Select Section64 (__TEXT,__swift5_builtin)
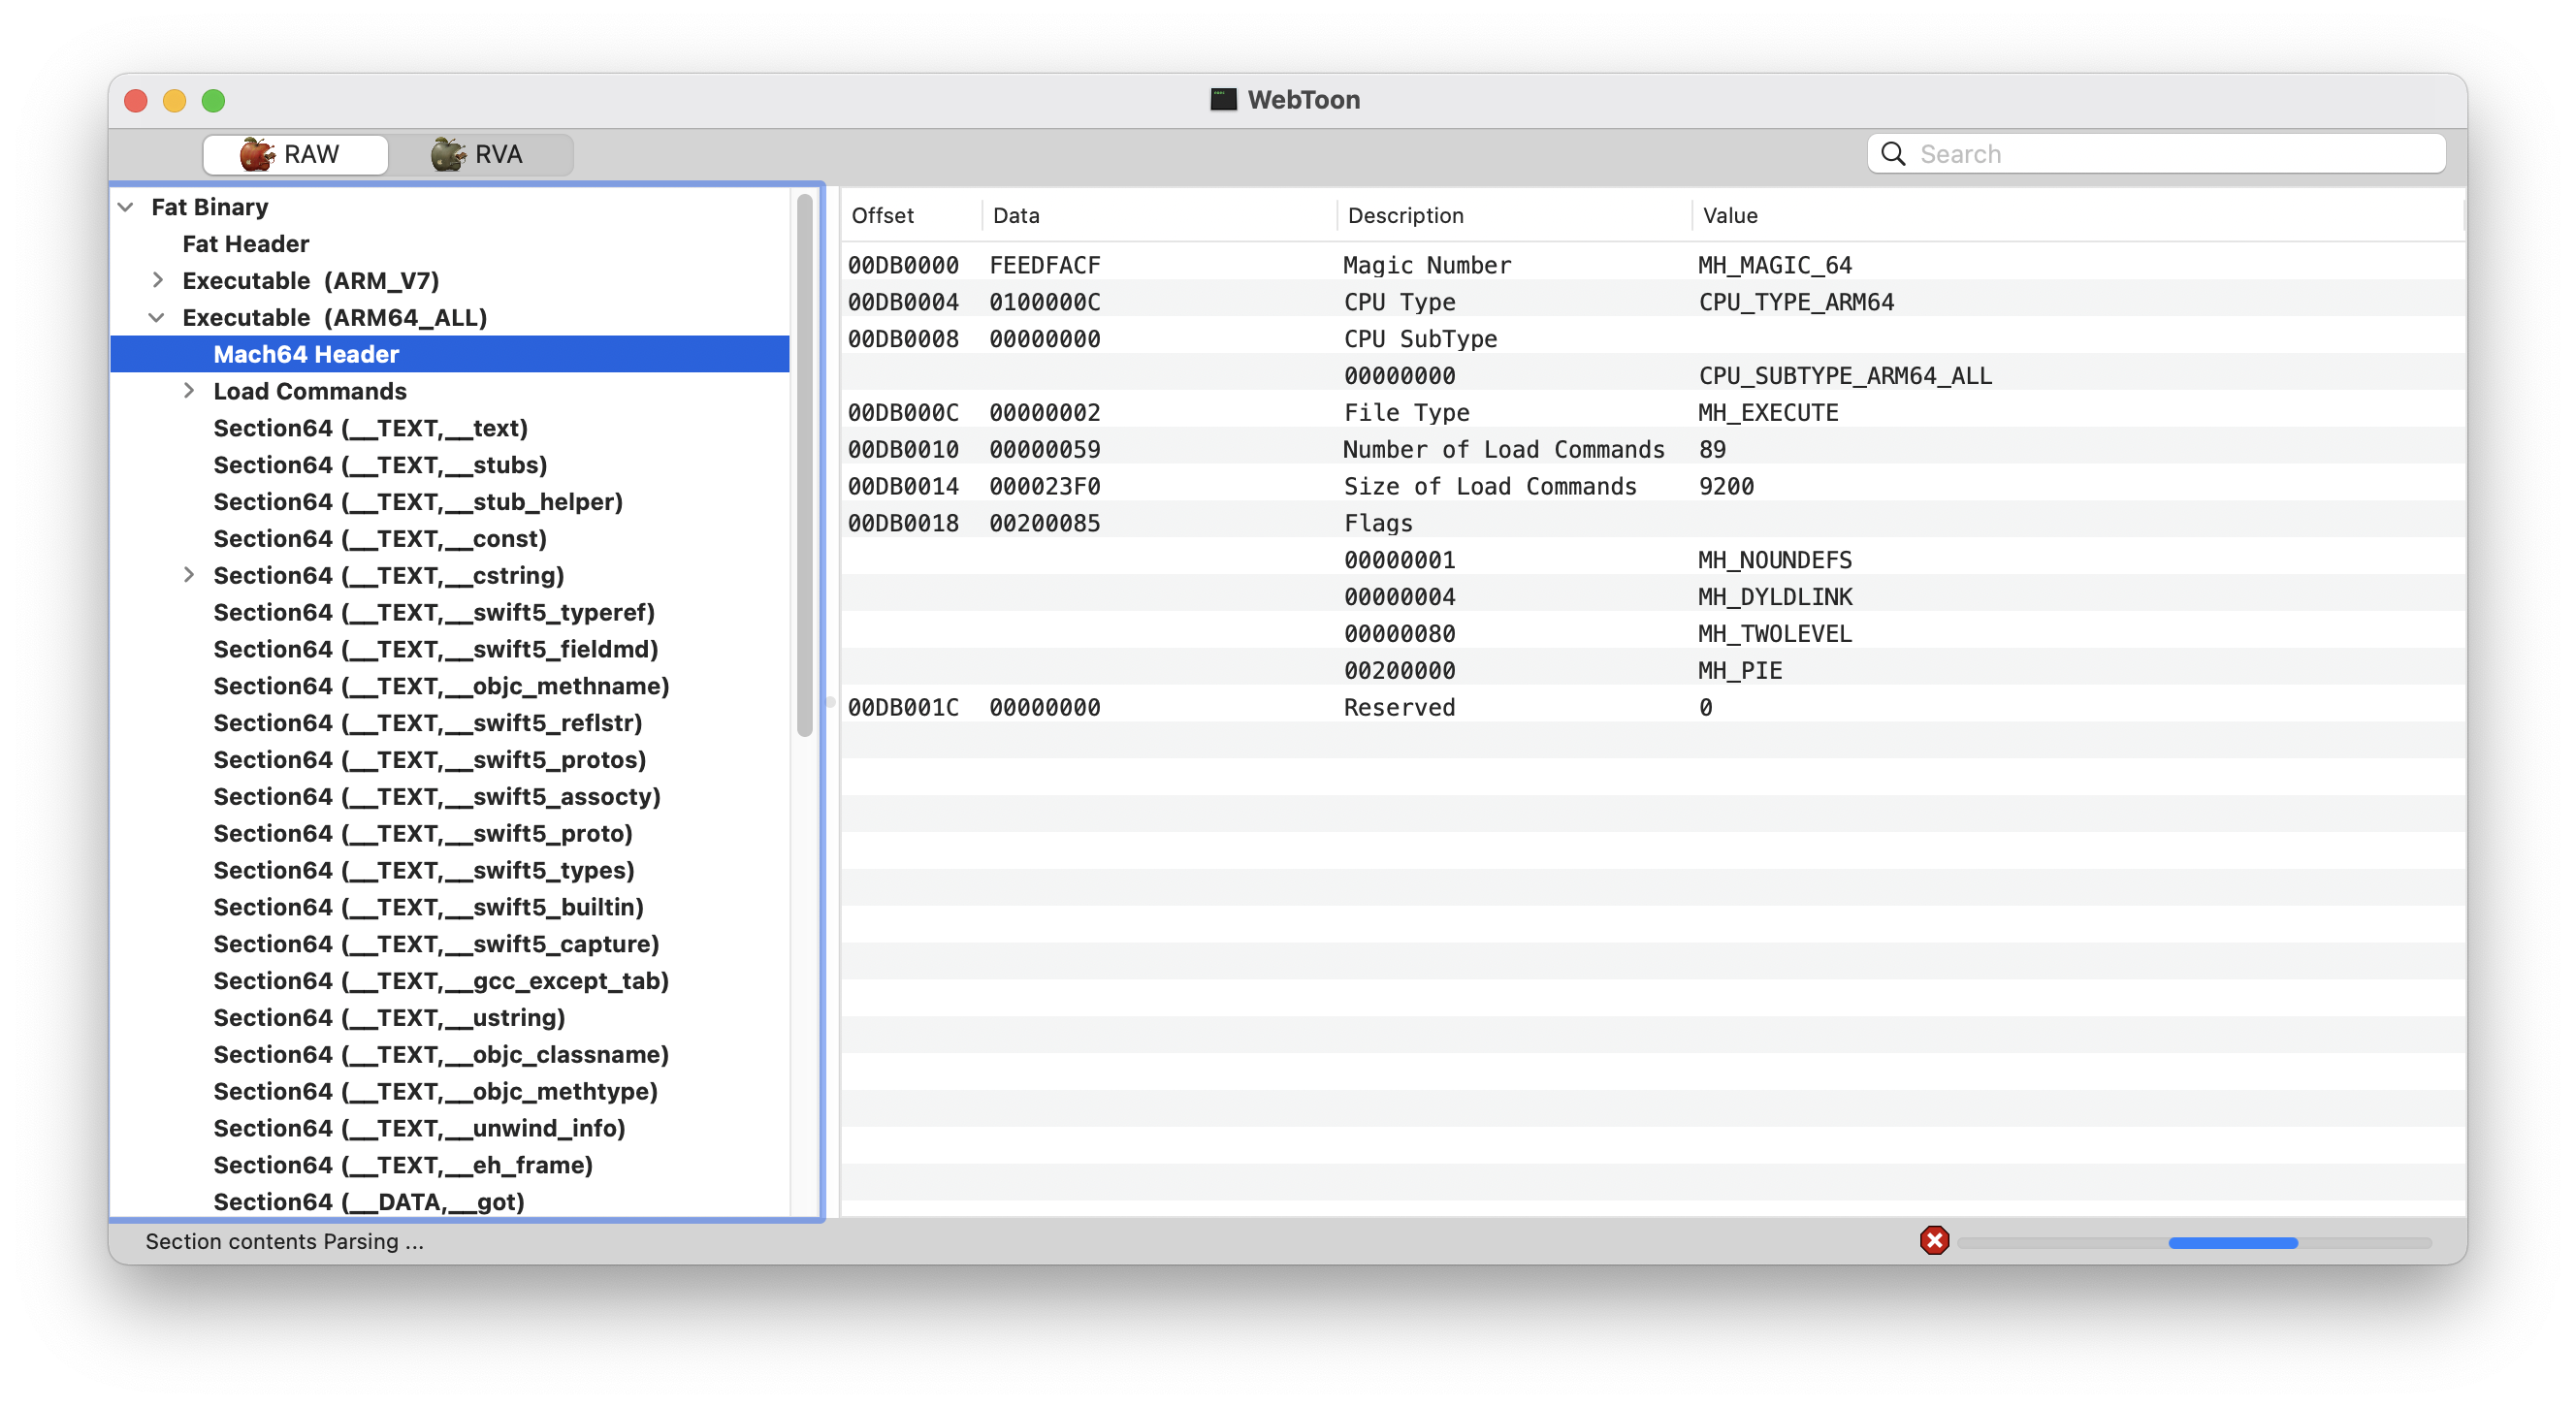This screenshot has width=2576, height=1408. click(x=428, y=907)
